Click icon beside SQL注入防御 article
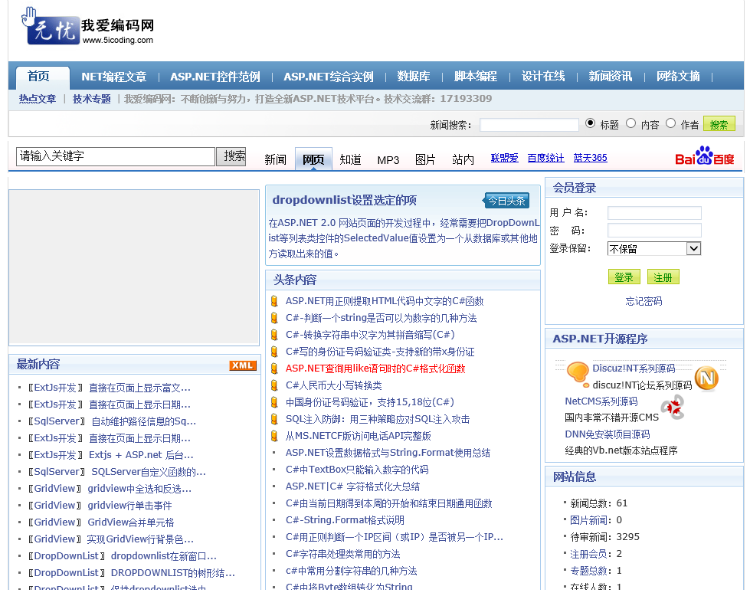 [275, 419]
